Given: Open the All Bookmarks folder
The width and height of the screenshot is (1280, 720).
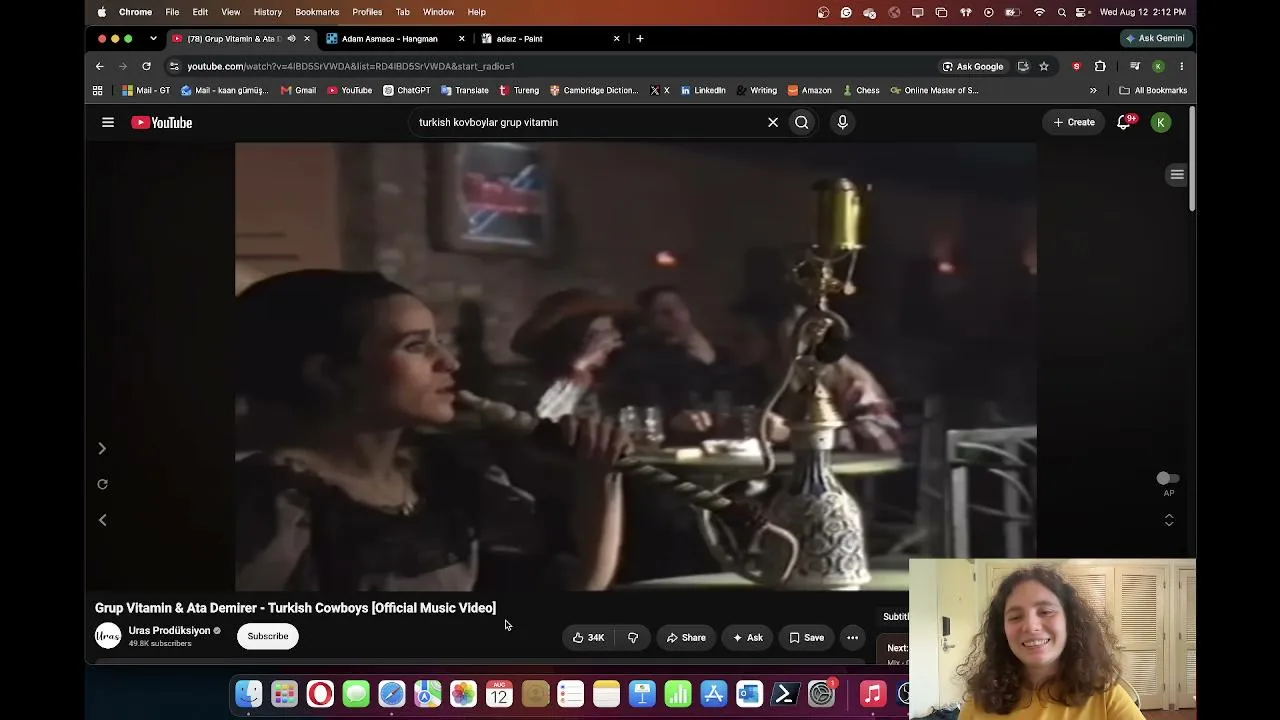Looking at the screenshot, I should pyautogui.click(x=1153, y=90).
